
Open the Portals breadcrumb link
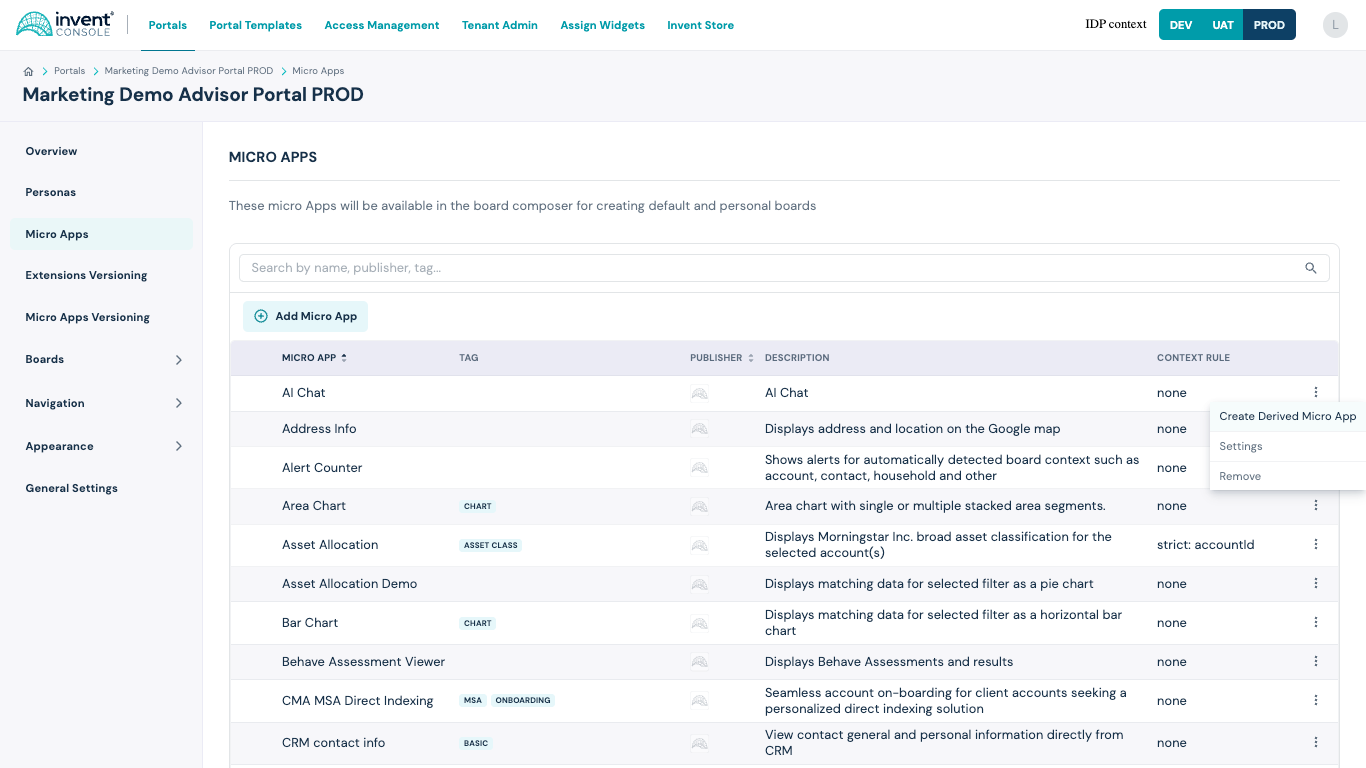69,71
